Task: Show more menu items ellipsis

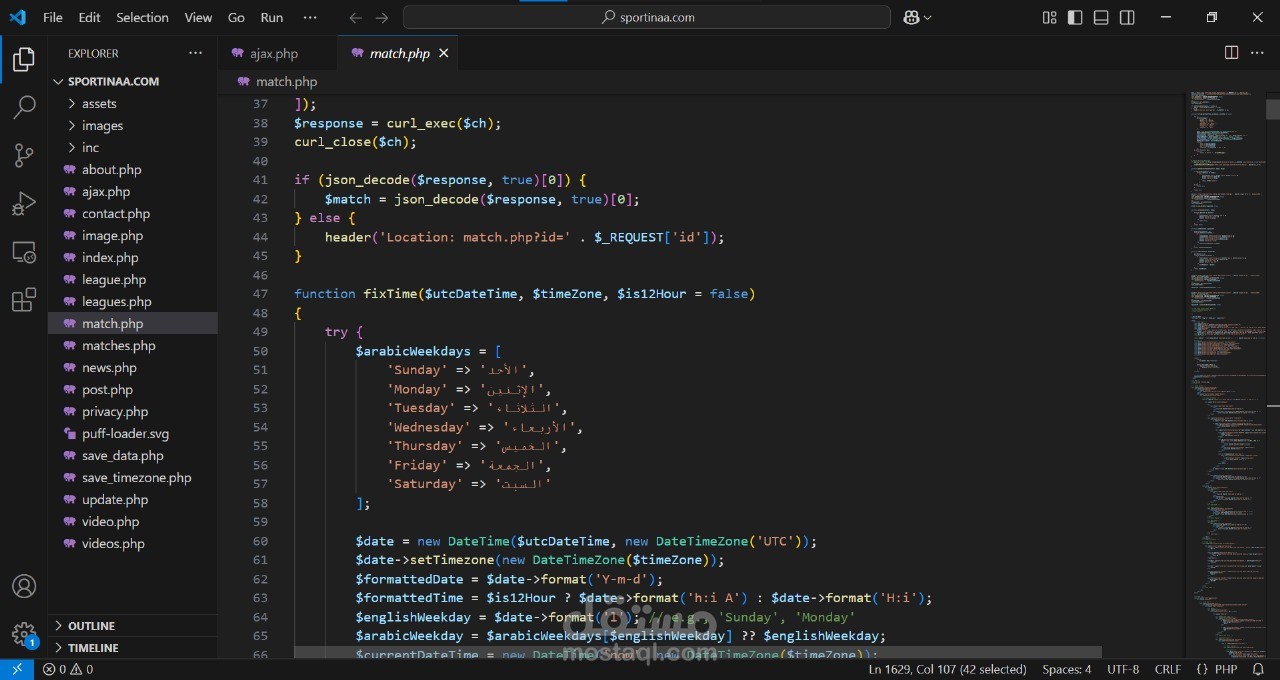Action: click(309, 17)
